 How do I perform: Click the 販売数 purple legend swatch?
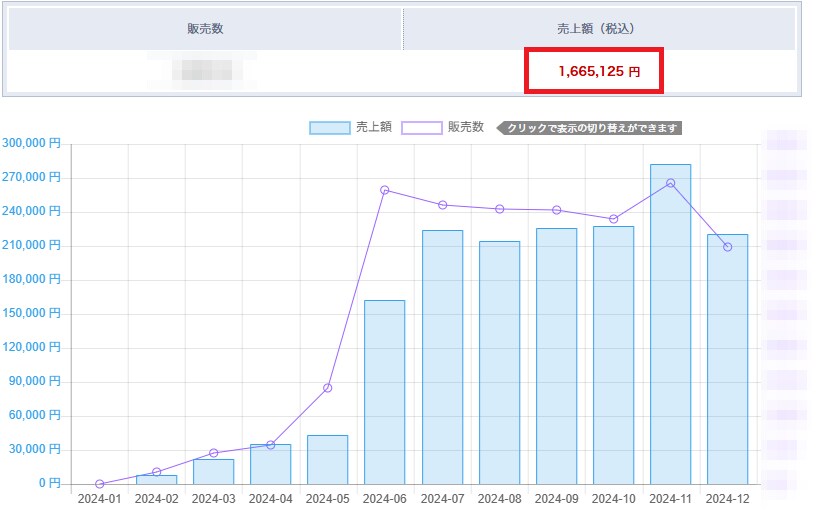click(422, 128)
